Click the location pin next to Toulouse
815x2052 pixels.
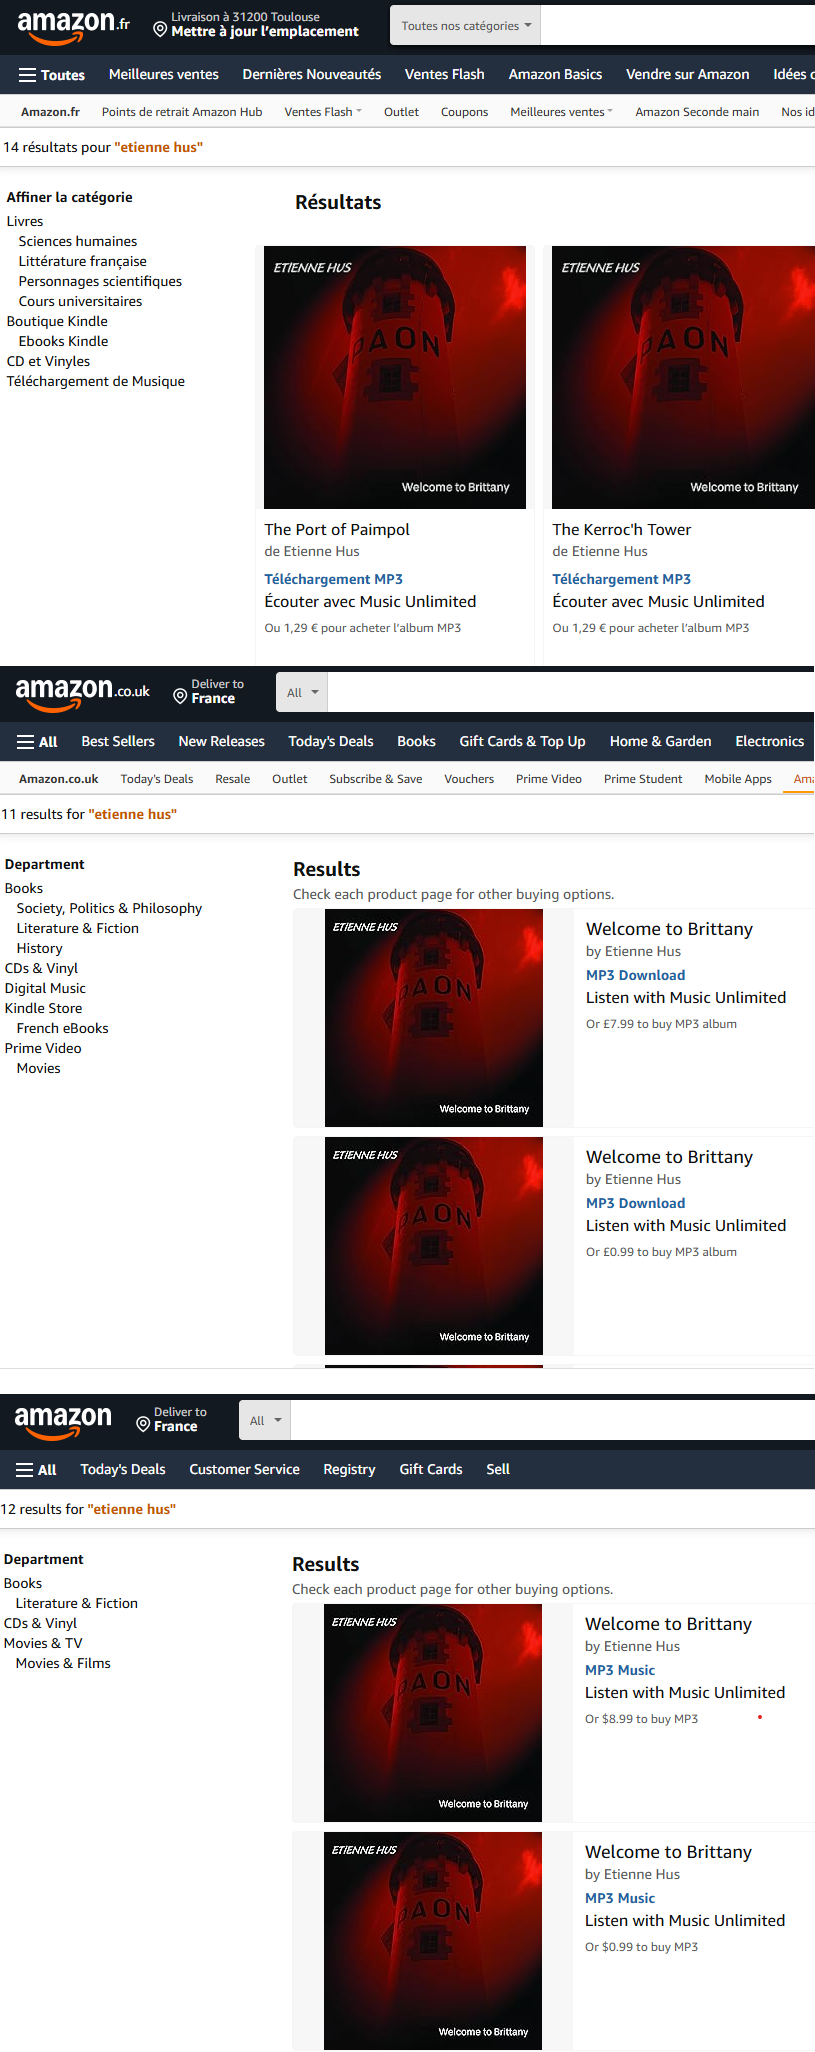(x=160, y=30)
